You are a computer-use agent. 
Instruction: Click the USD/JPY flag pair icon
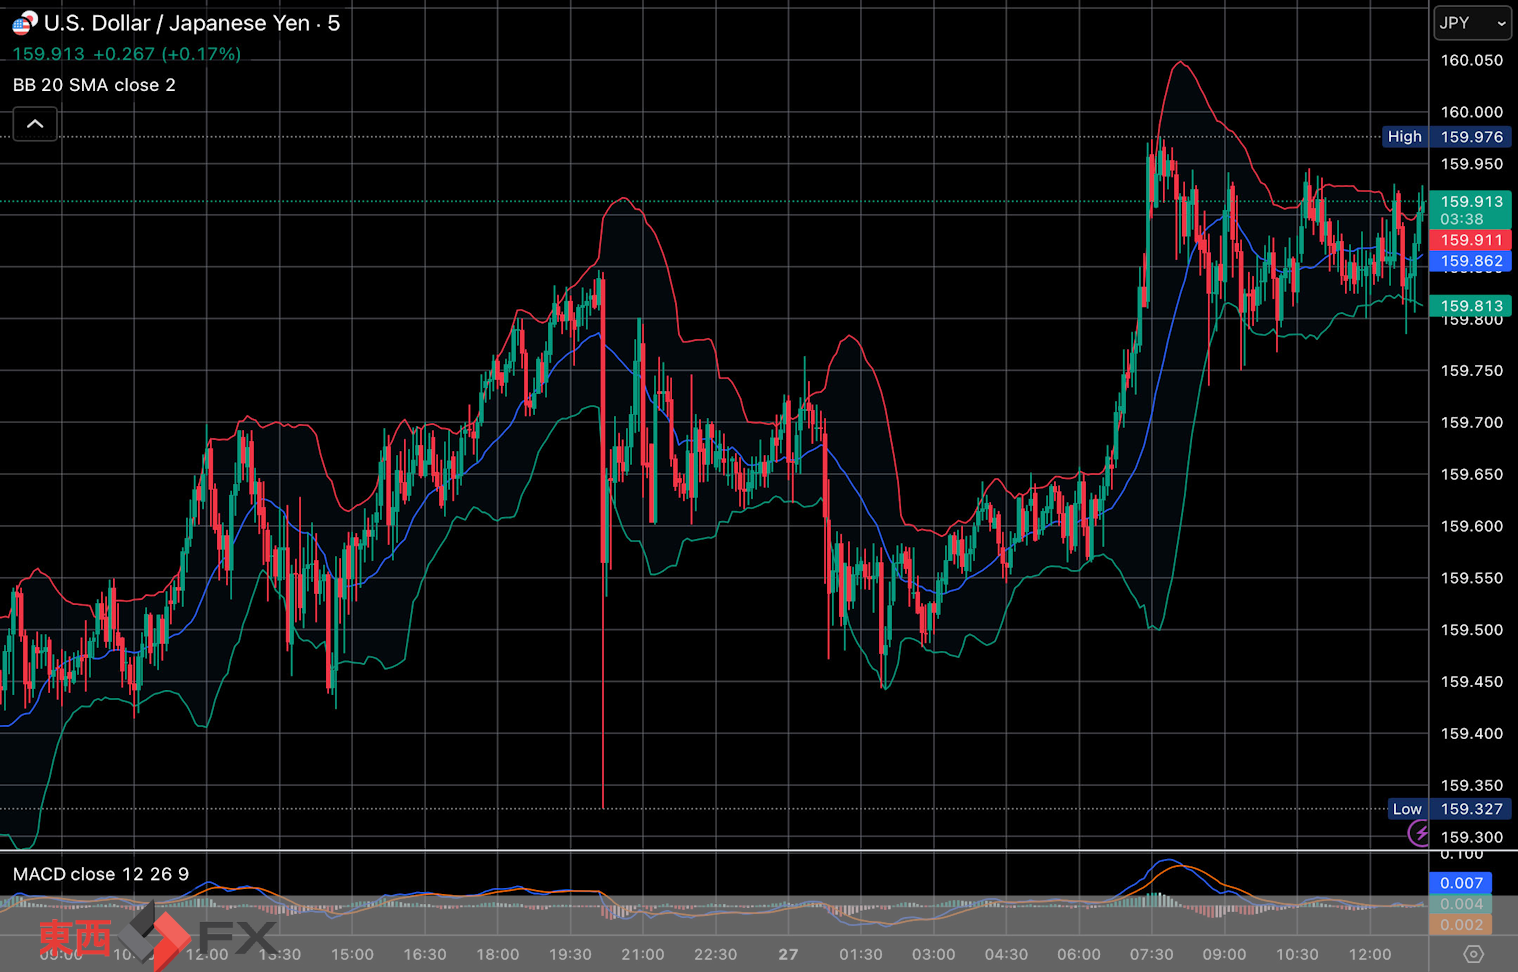[24, 22]
